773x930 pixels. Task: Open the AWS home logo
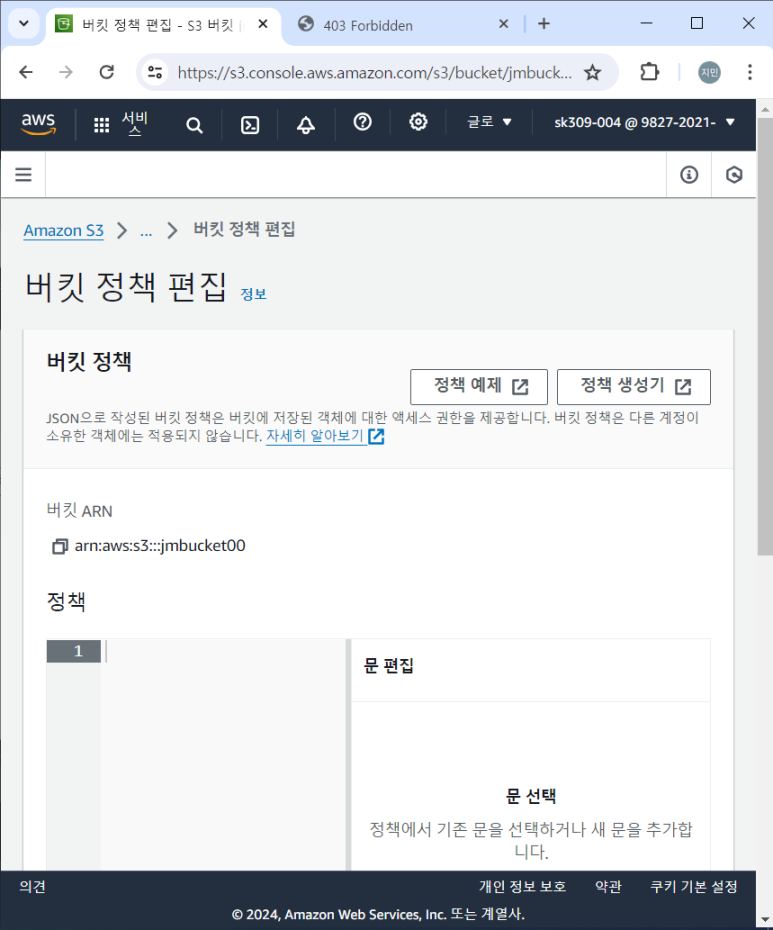[x=39, y=123]
